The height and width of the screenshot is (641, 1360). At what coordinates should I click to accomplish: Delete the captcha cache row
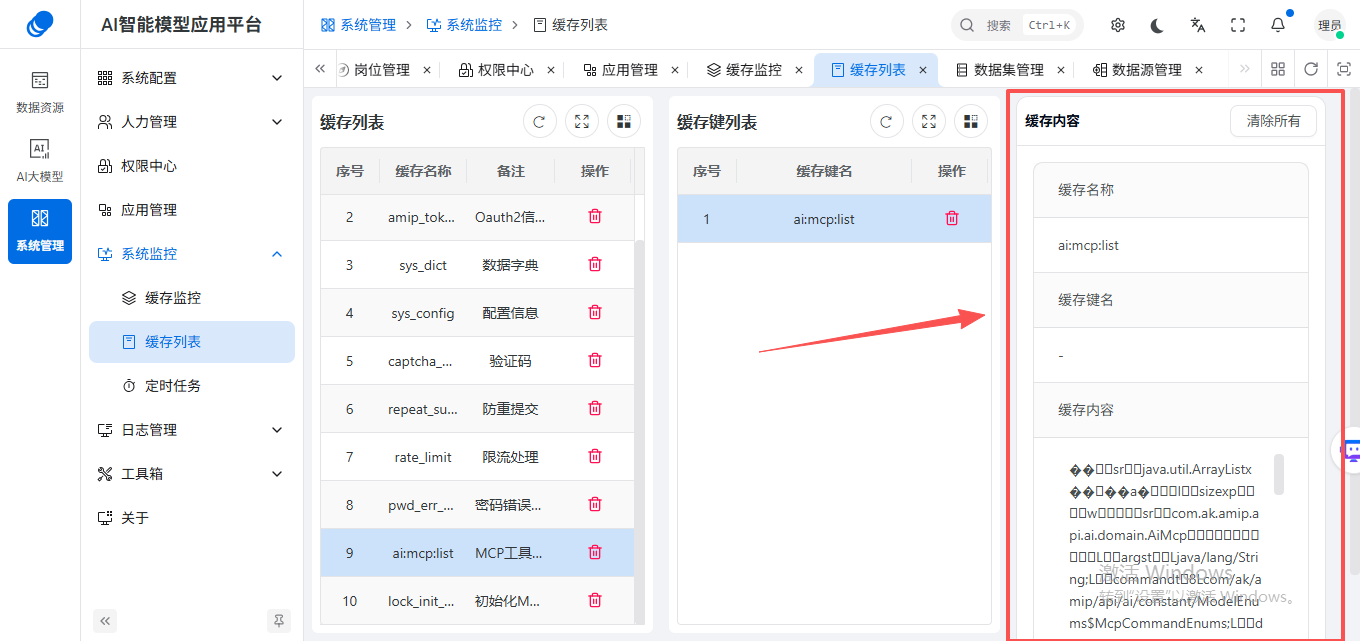[595, 360]
